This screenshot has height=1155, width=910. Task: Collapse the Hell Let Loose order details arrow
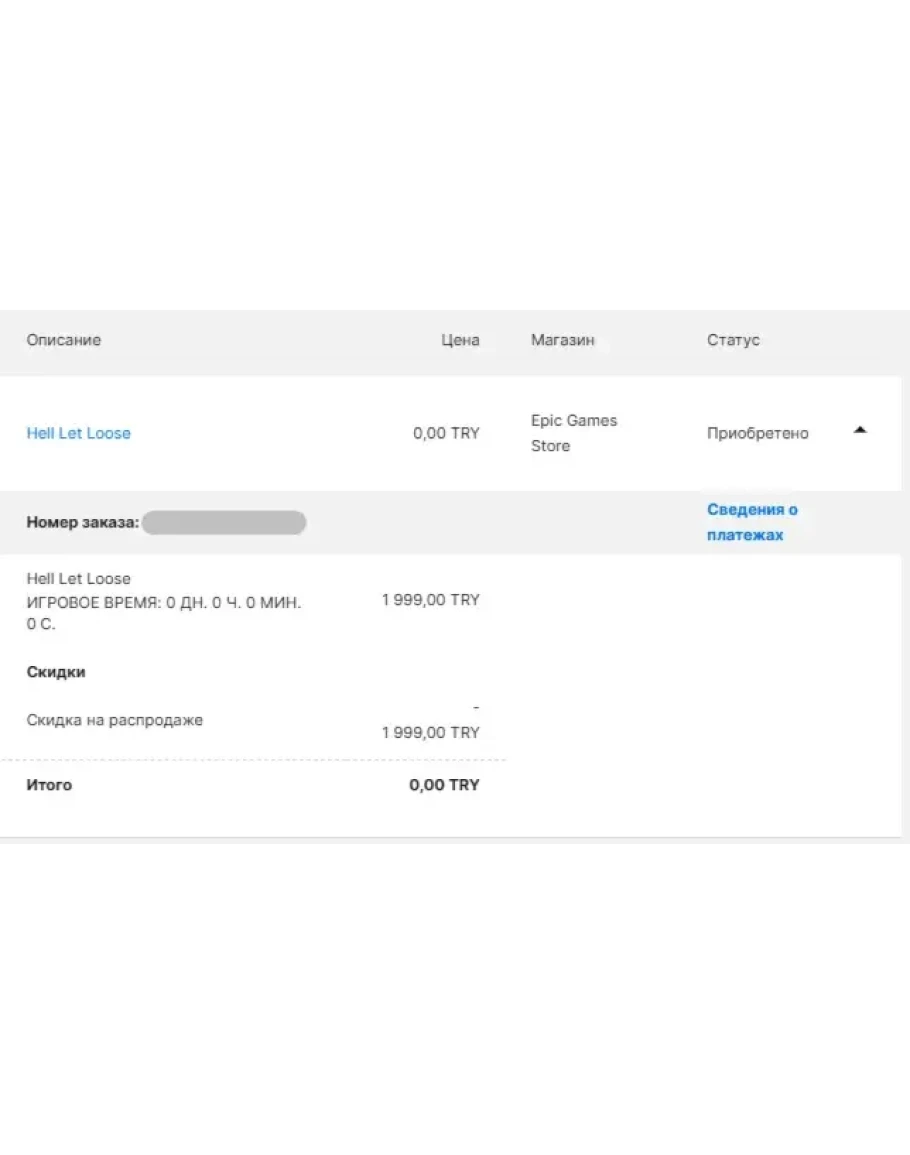click(x=860, y=431)
